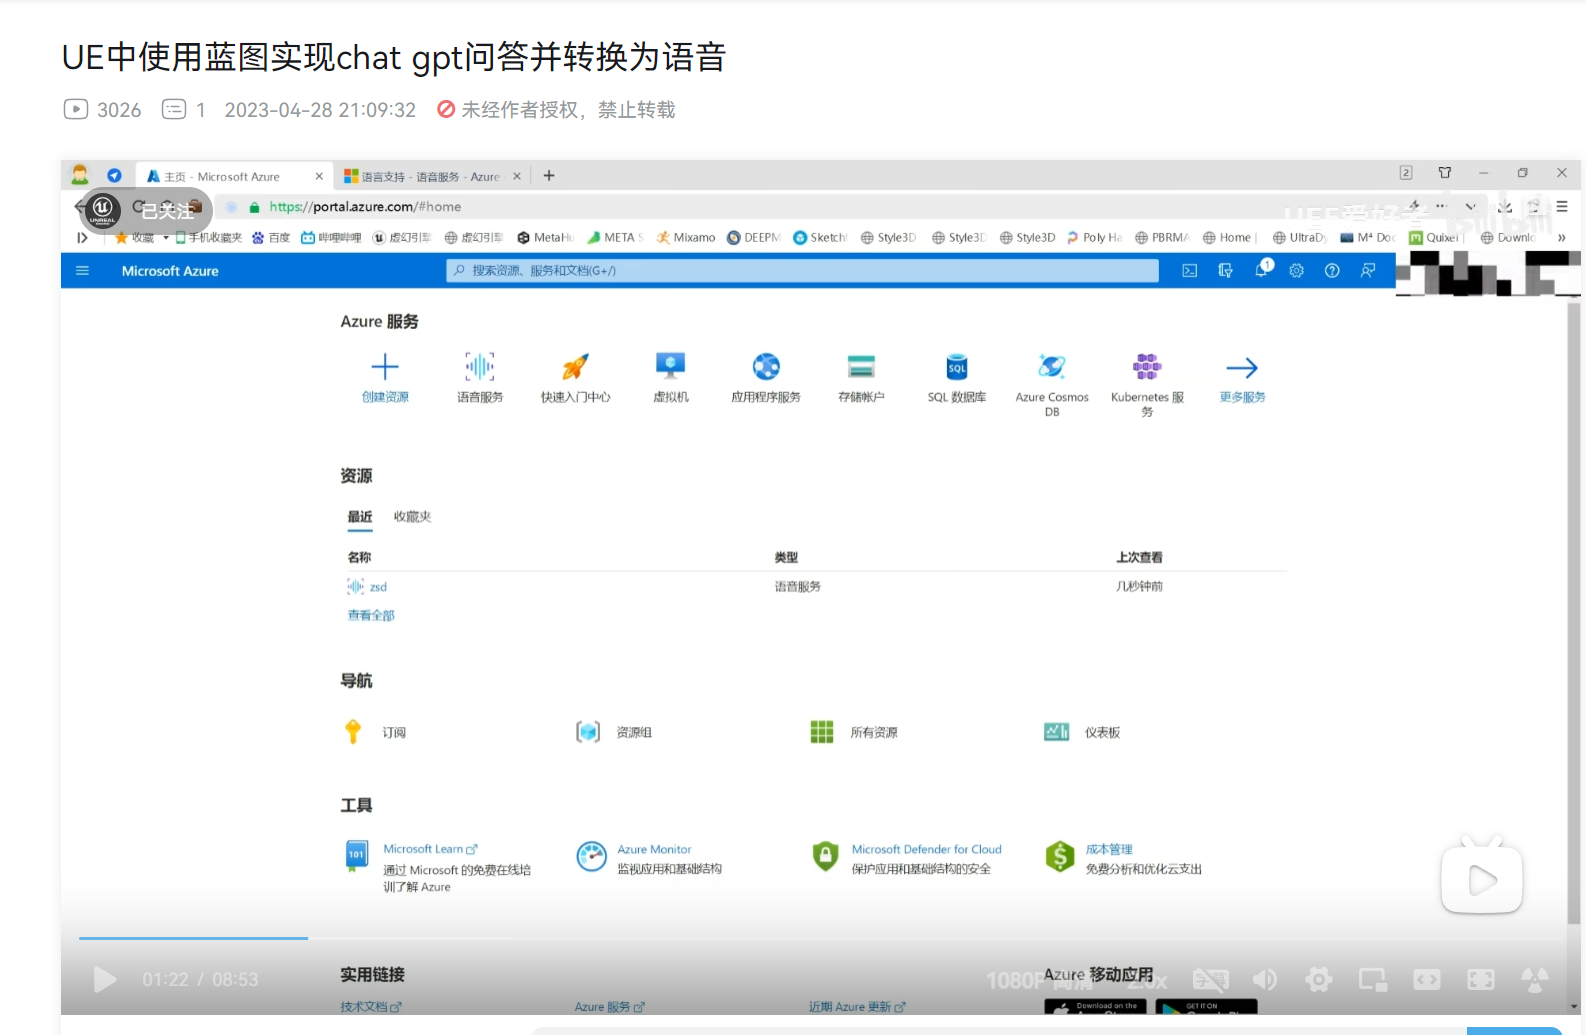
Task: Open the '虚拟机' virtual machine icon
Action: (670, 366)
